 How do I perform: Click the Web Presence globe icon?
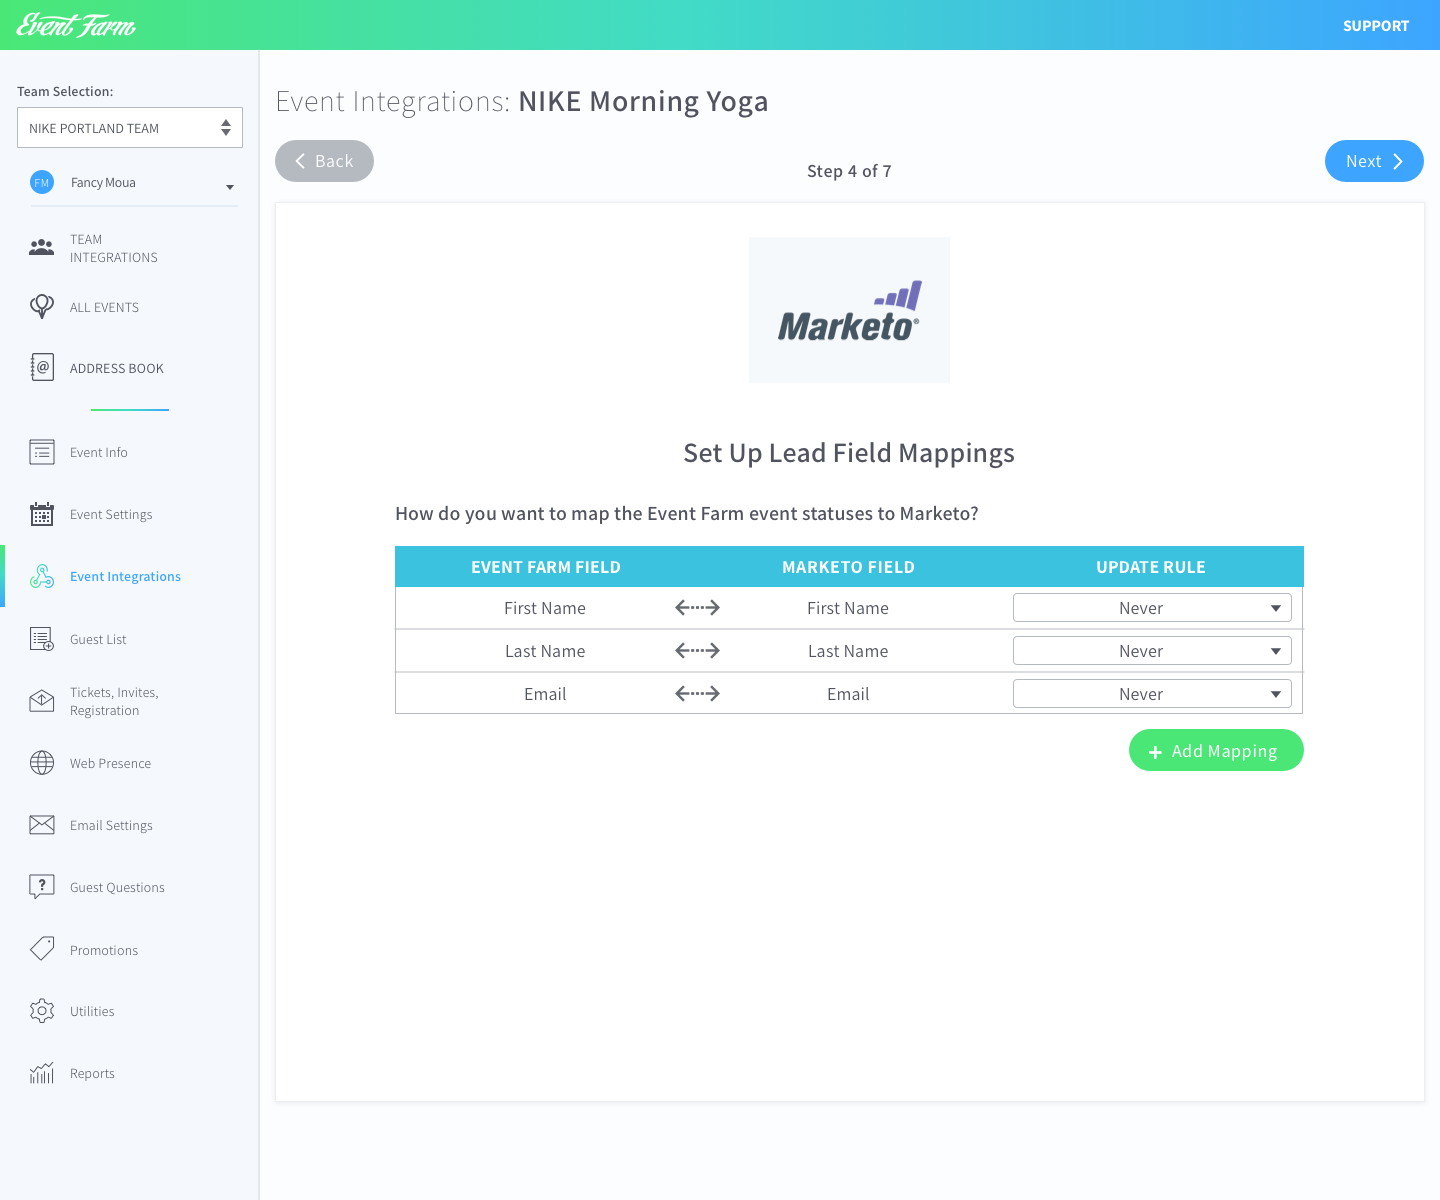point(42,763)
